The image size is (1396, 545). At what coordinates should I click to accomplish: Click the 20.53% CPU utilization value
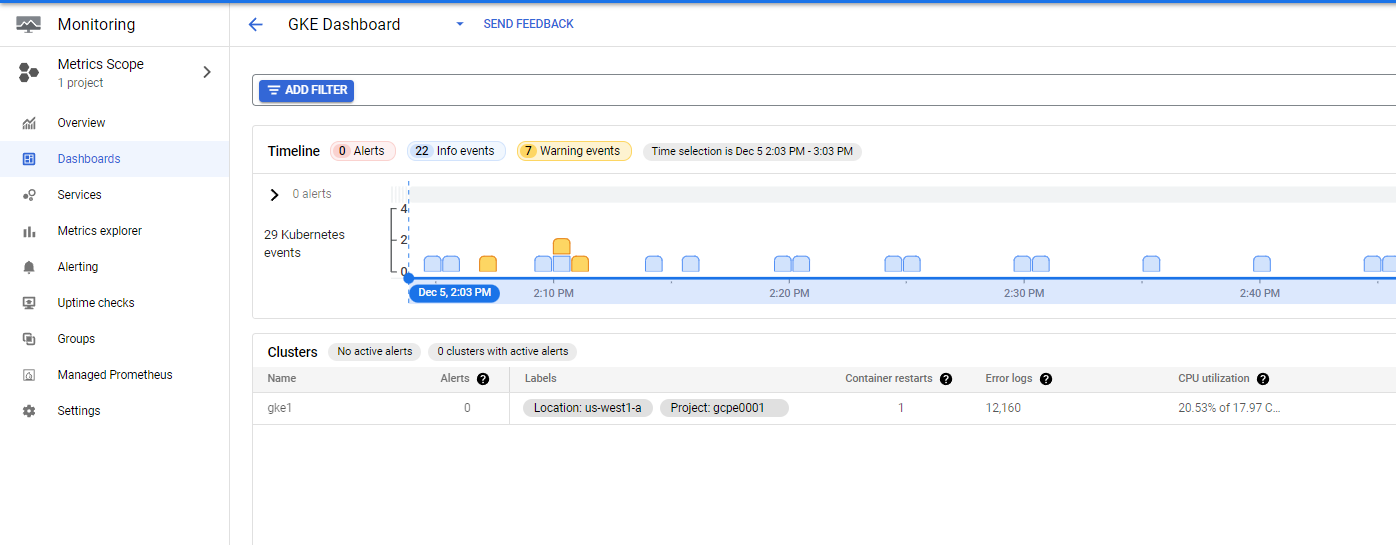[x=1229, y=408]
